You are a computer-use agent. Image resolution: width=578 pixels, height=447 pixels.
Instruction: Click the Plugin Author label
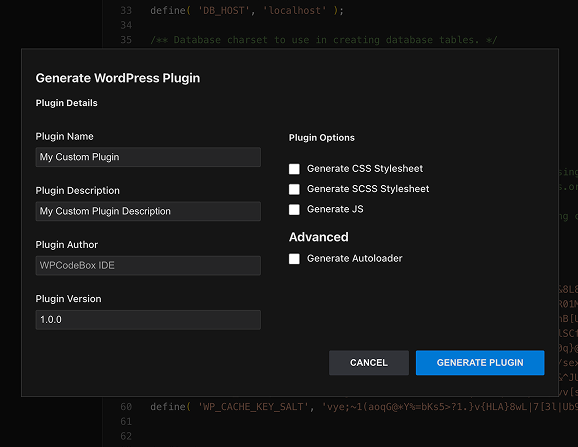(x=67, y=245)
